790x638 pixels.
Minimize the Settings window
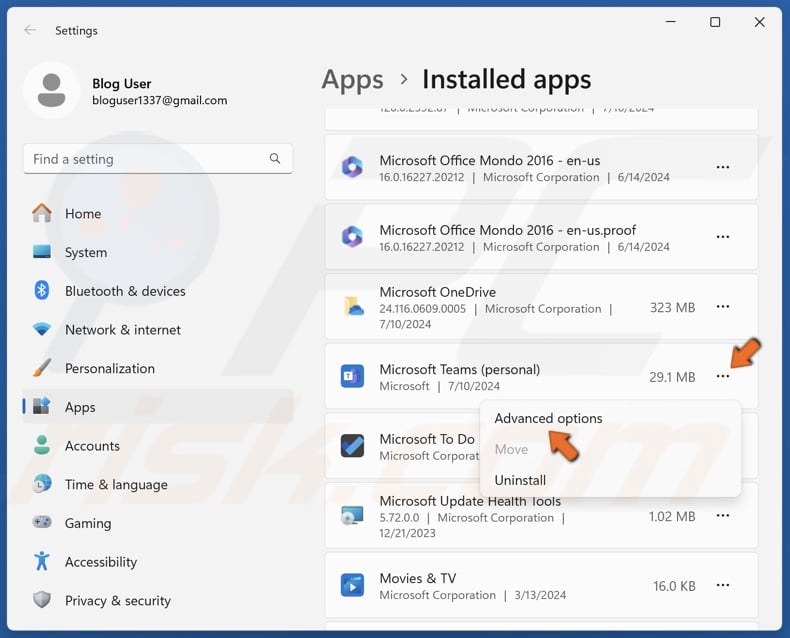click(x=671, y=22)
